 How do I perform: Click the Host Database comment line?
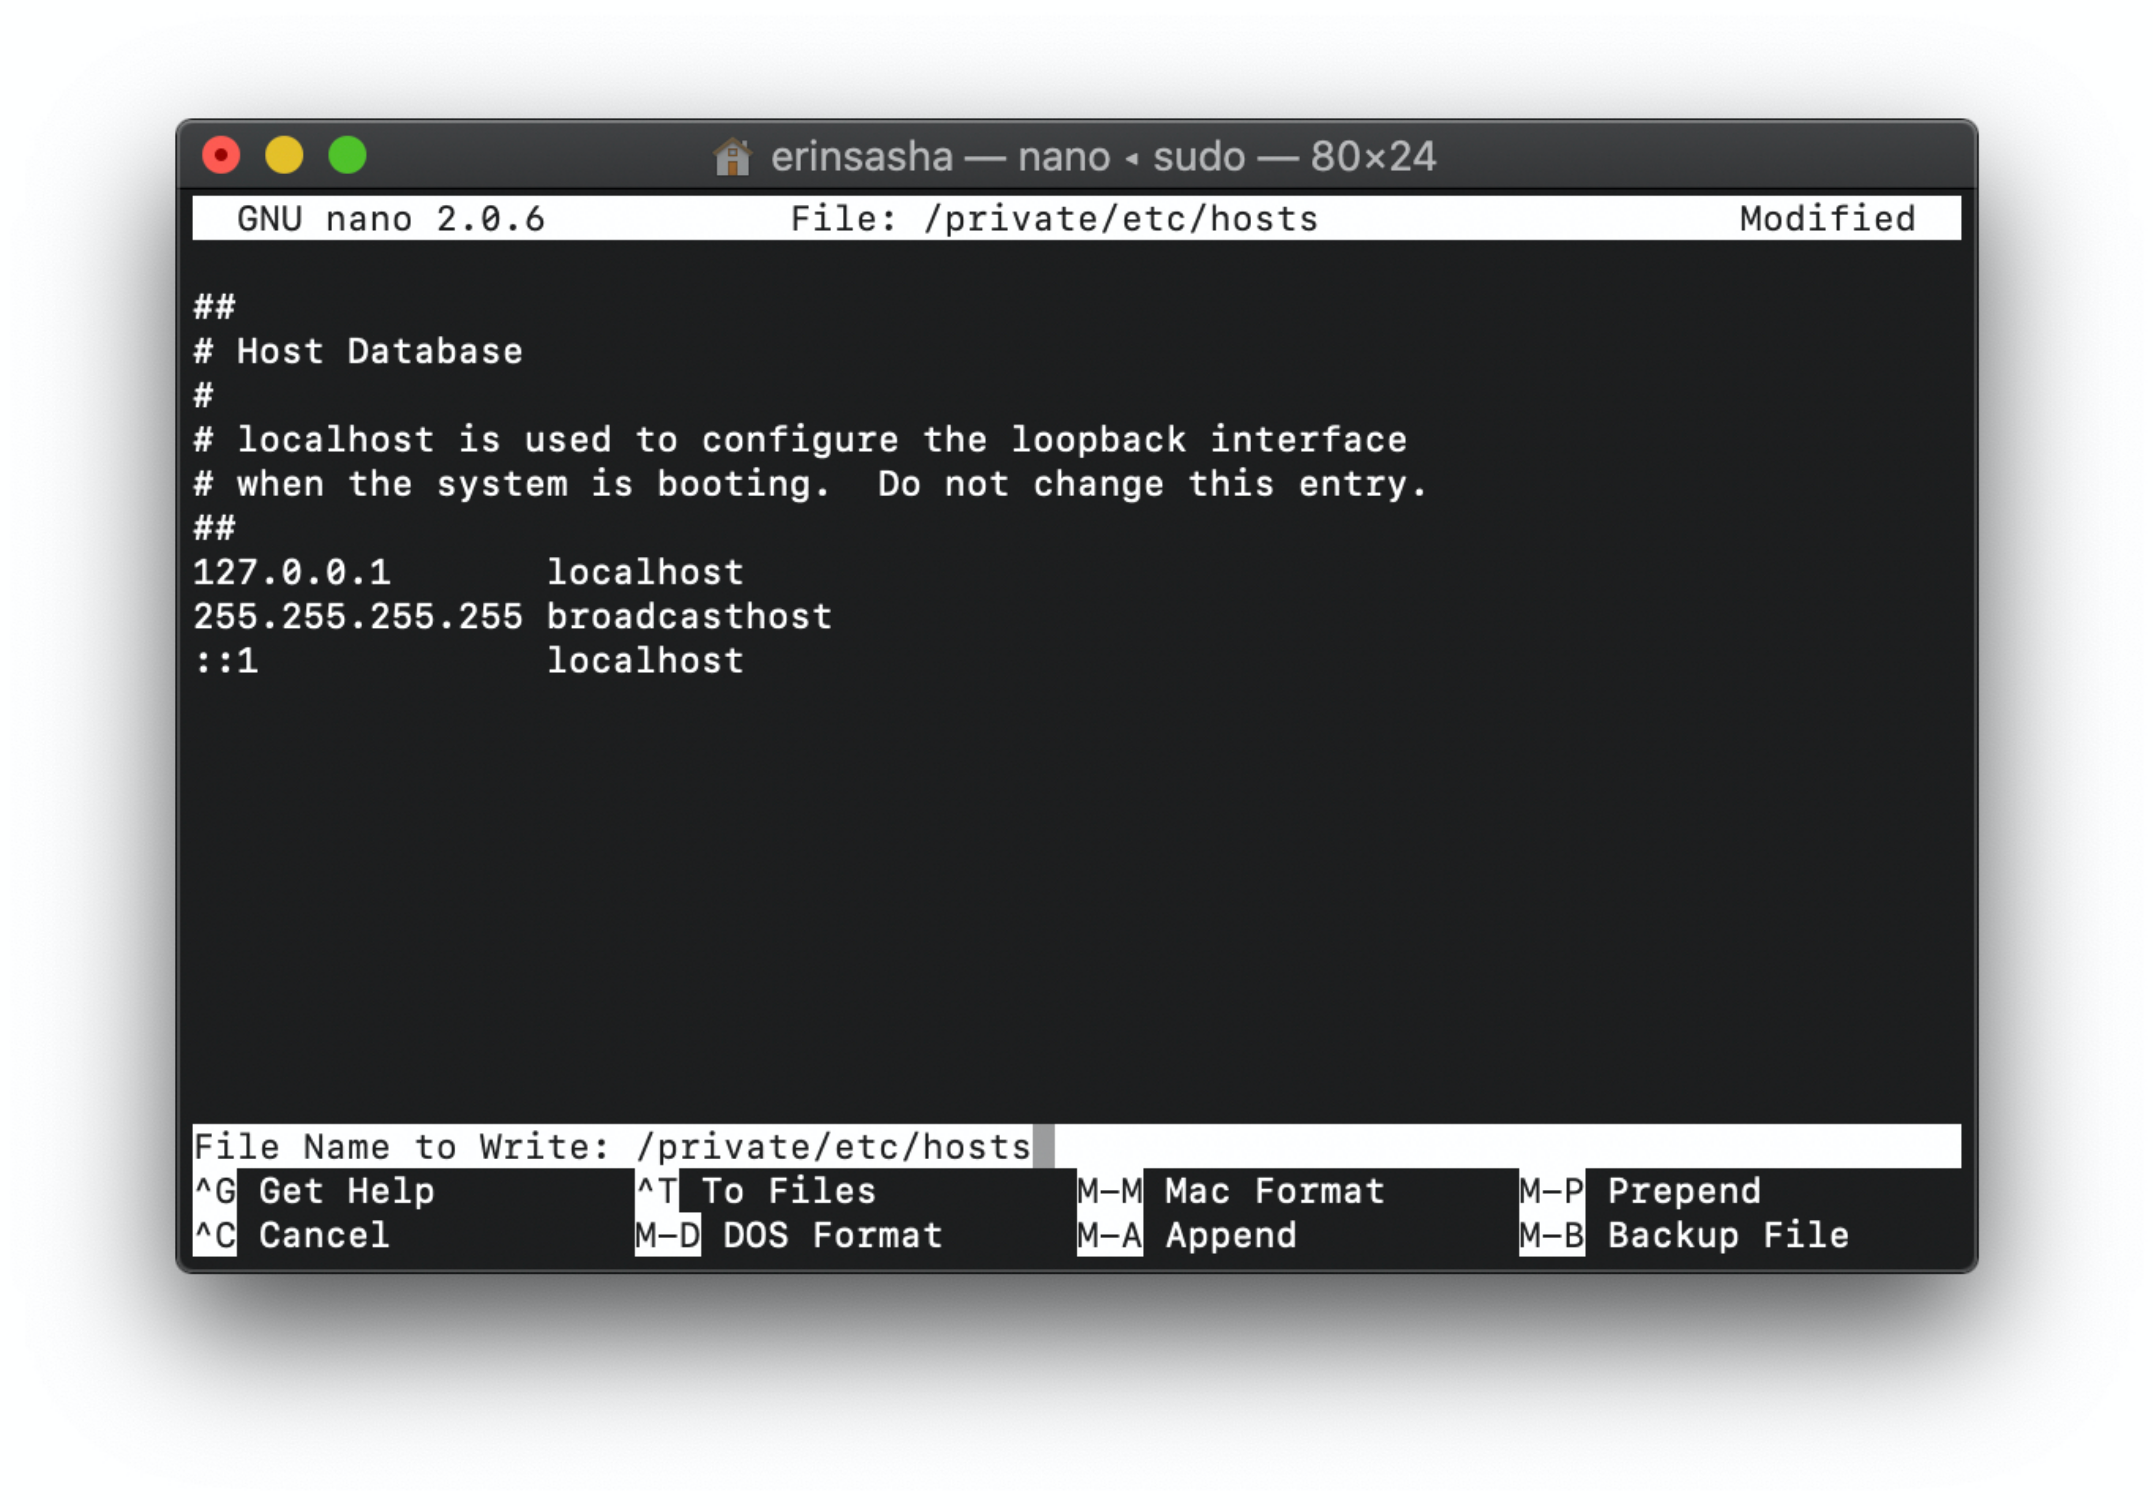[358, 351]
